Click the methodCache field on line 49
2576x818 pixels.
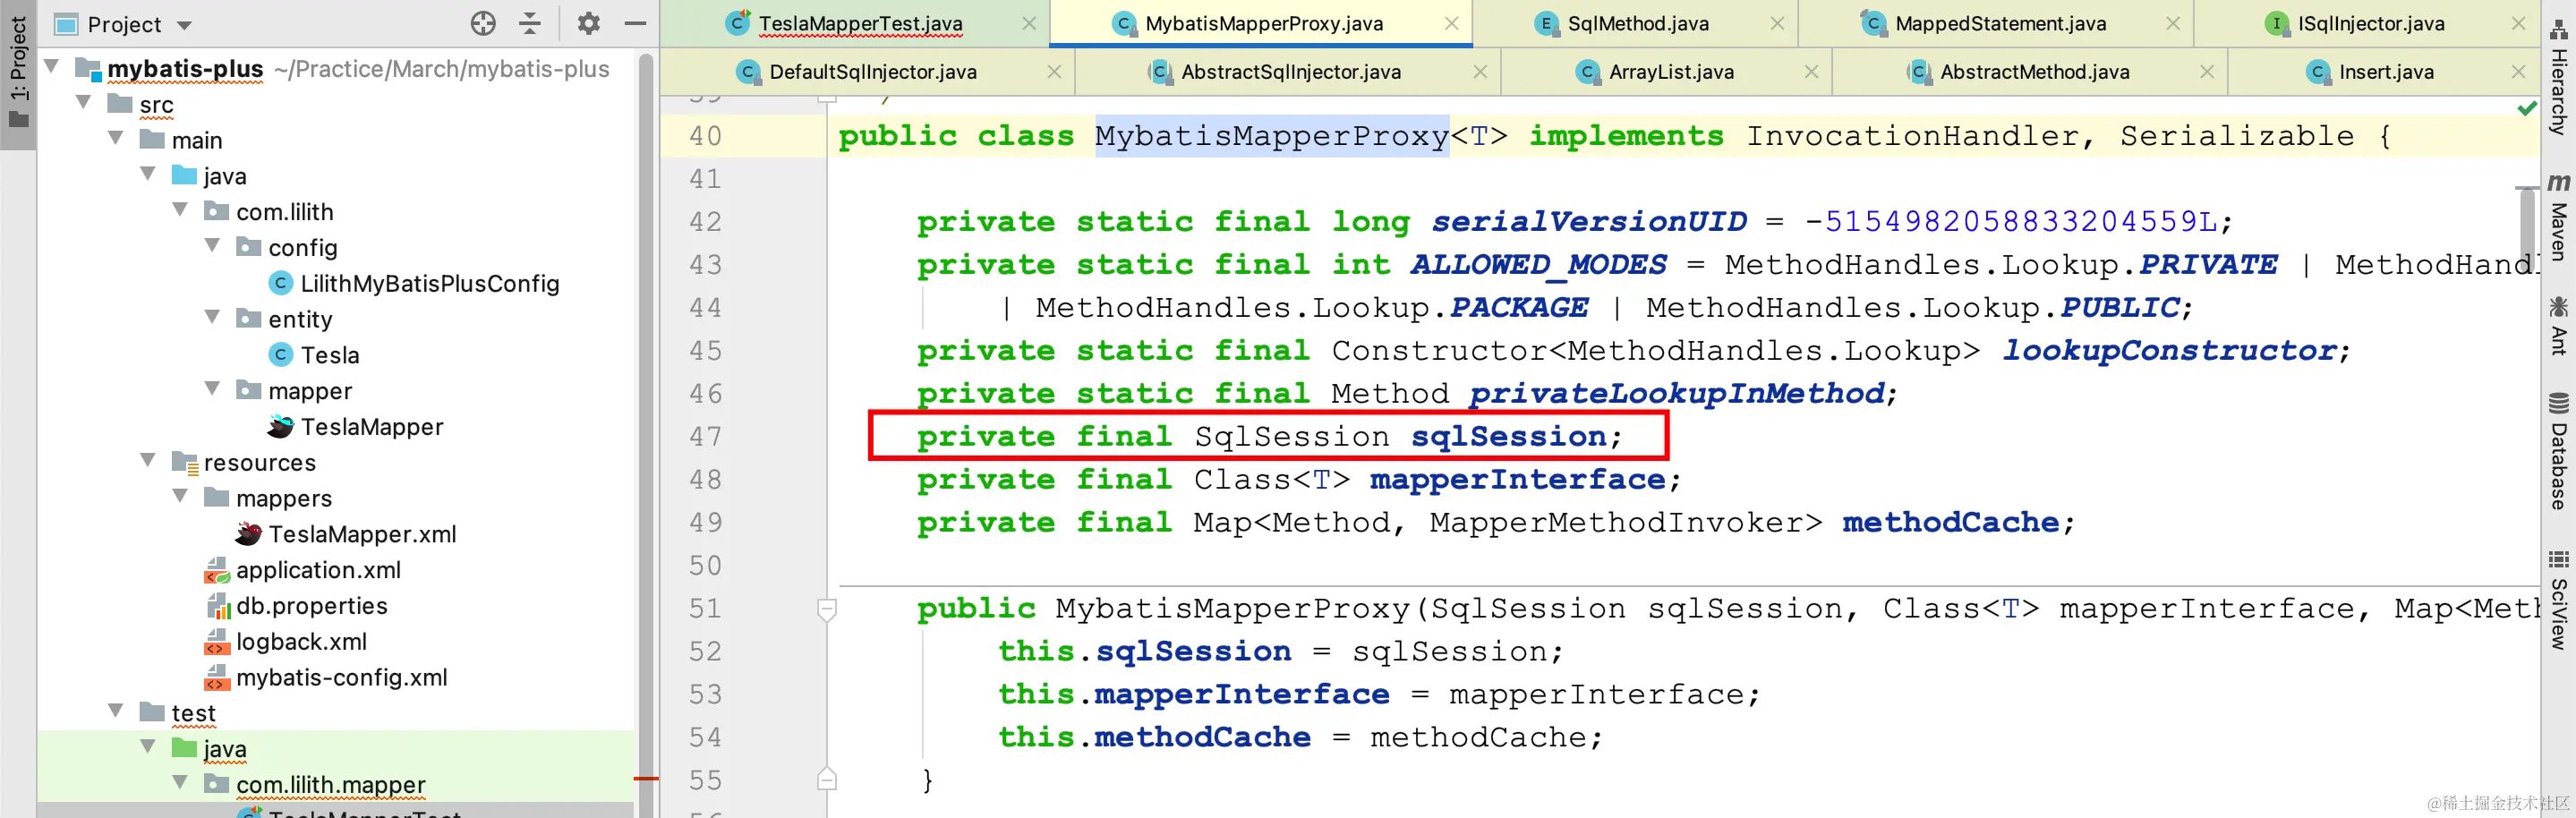tap(1950, 523)
